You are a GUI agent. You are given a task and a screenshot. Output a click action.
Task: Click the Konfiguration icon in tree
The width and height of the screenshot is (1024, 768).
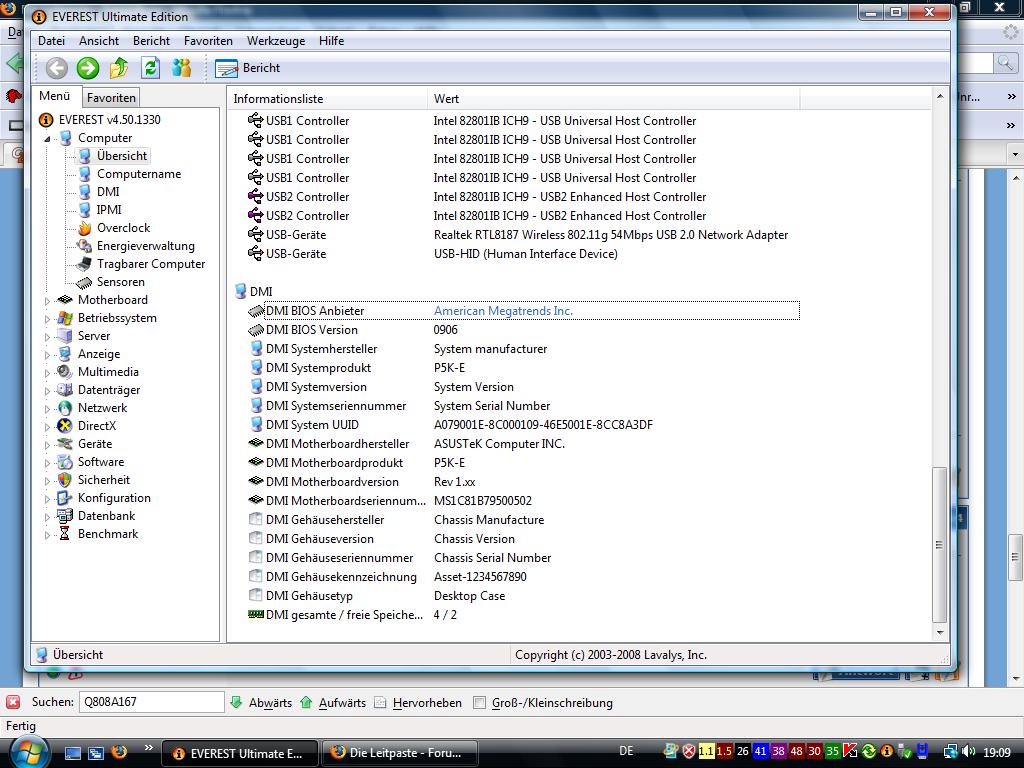coord(65,498)
